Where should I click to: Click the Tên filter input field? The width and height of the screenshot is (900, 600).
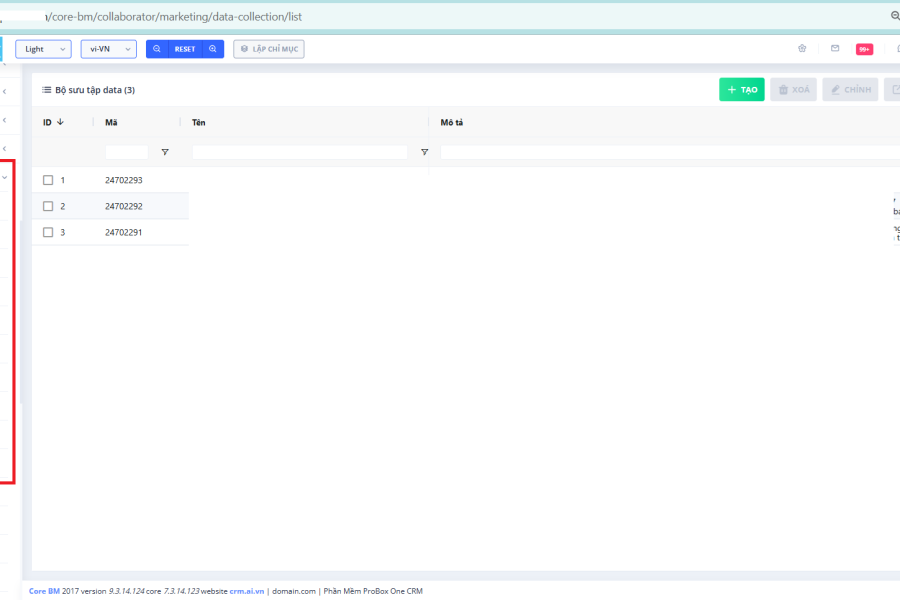300,152
